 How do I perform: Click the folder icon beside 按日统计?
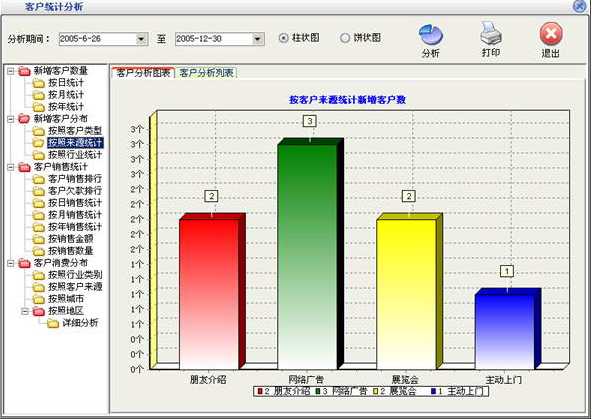(x=39, y=83)
